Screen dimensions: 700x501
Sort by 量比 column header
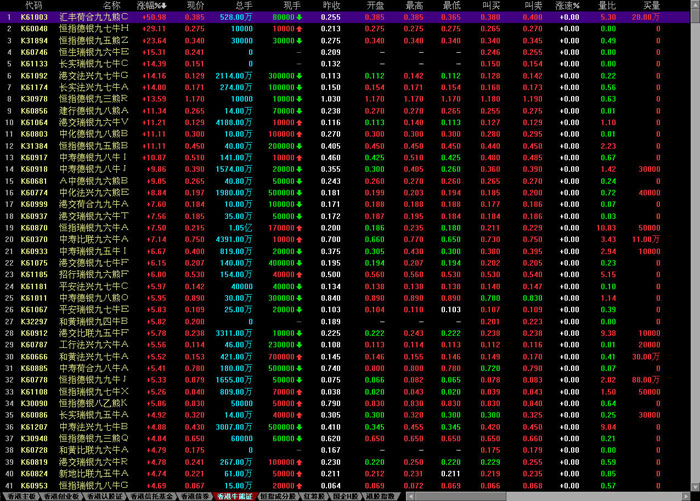click(x=607, y=6)
